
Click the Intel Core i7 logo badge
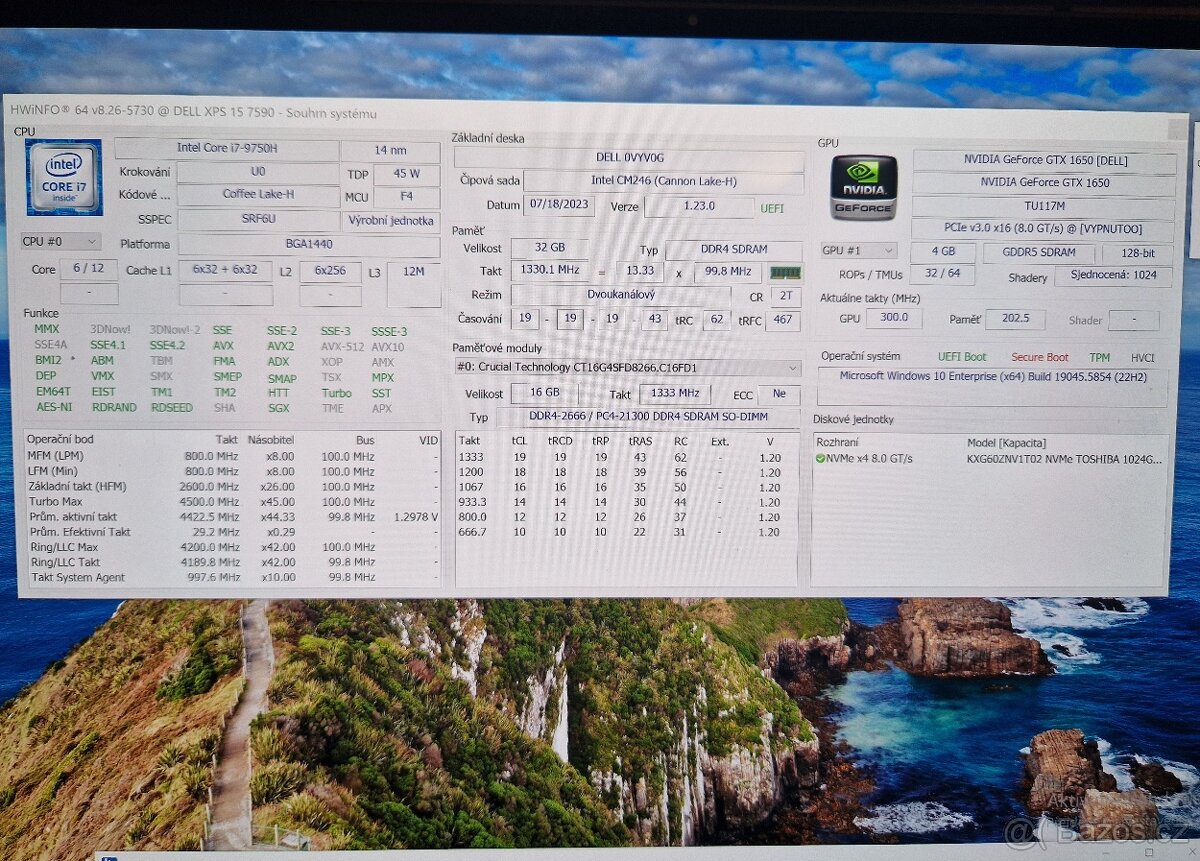pyautogui.click(x=63, y=179)
